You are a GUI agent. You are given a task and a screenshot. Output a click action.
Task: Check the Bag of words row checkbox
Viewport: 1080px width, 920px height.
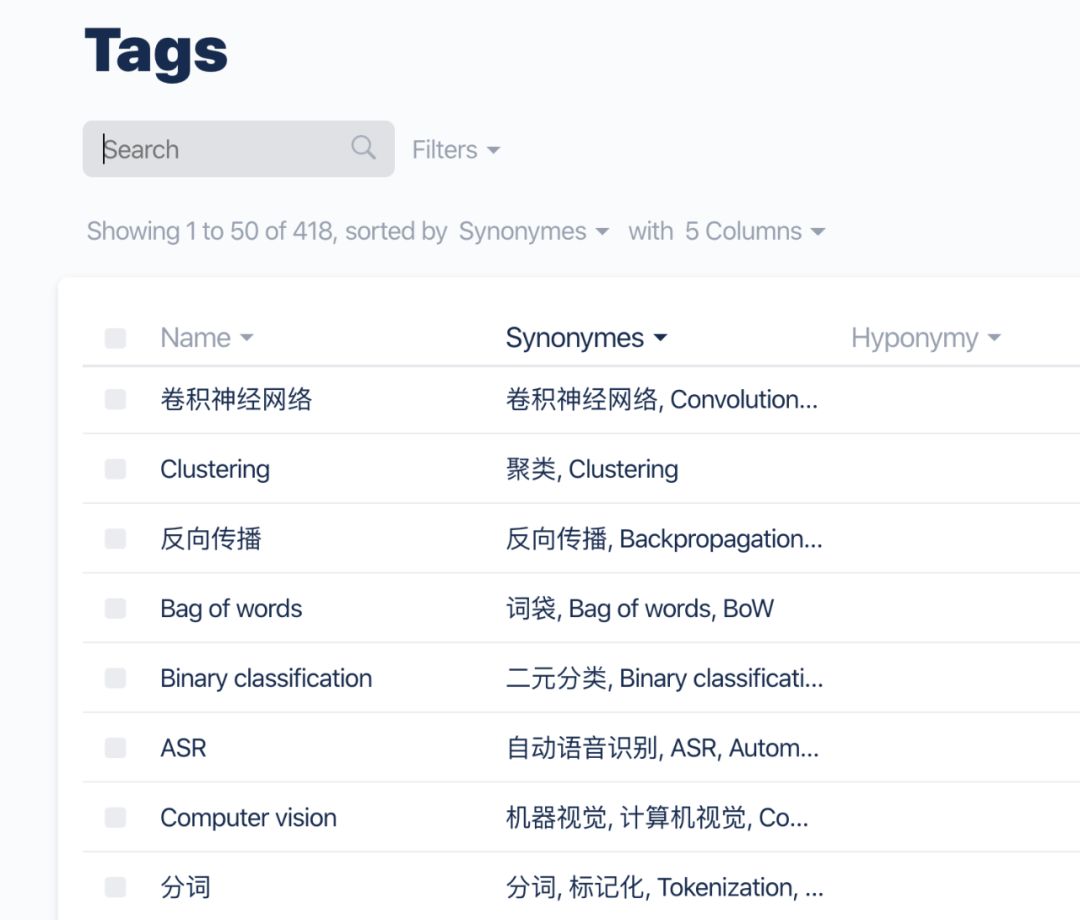[x=115, y=608]
